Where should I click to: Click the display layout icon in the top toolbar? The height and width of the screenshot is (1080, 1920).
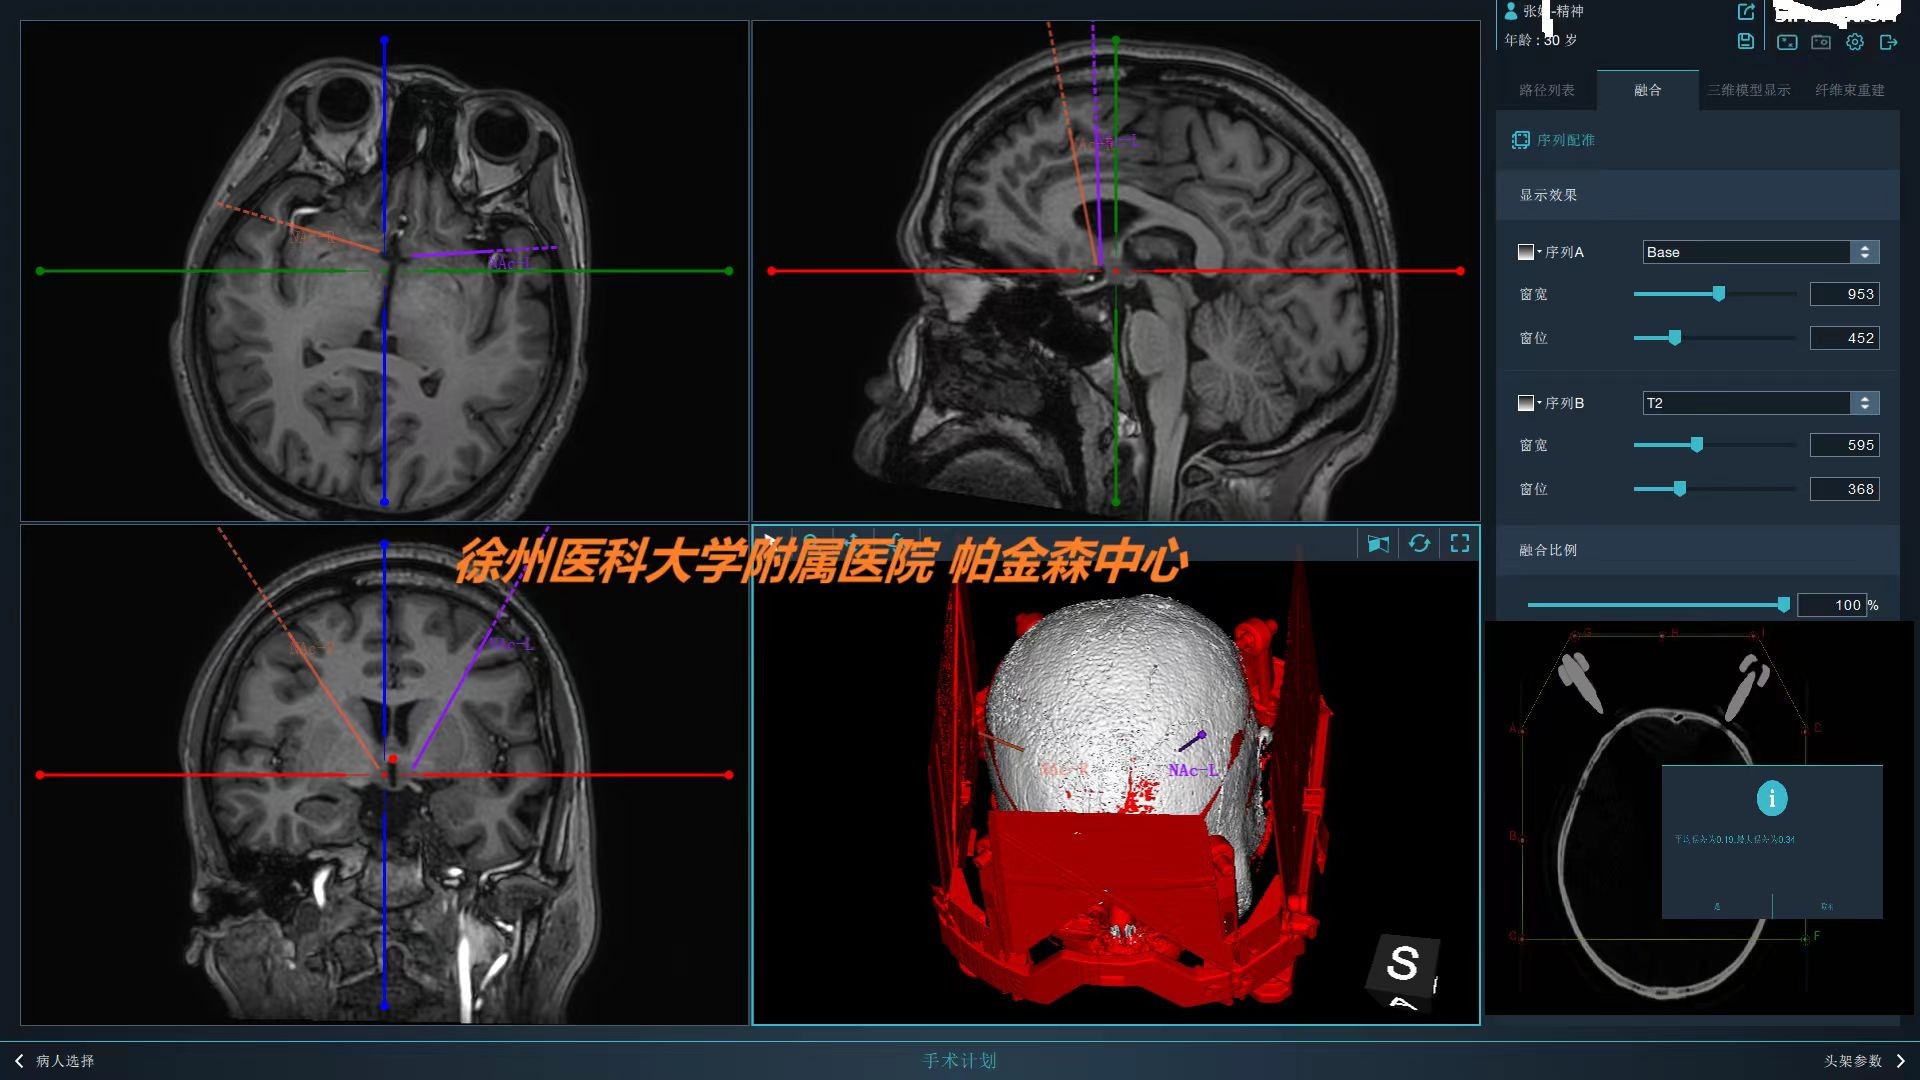pos(1787,42)
